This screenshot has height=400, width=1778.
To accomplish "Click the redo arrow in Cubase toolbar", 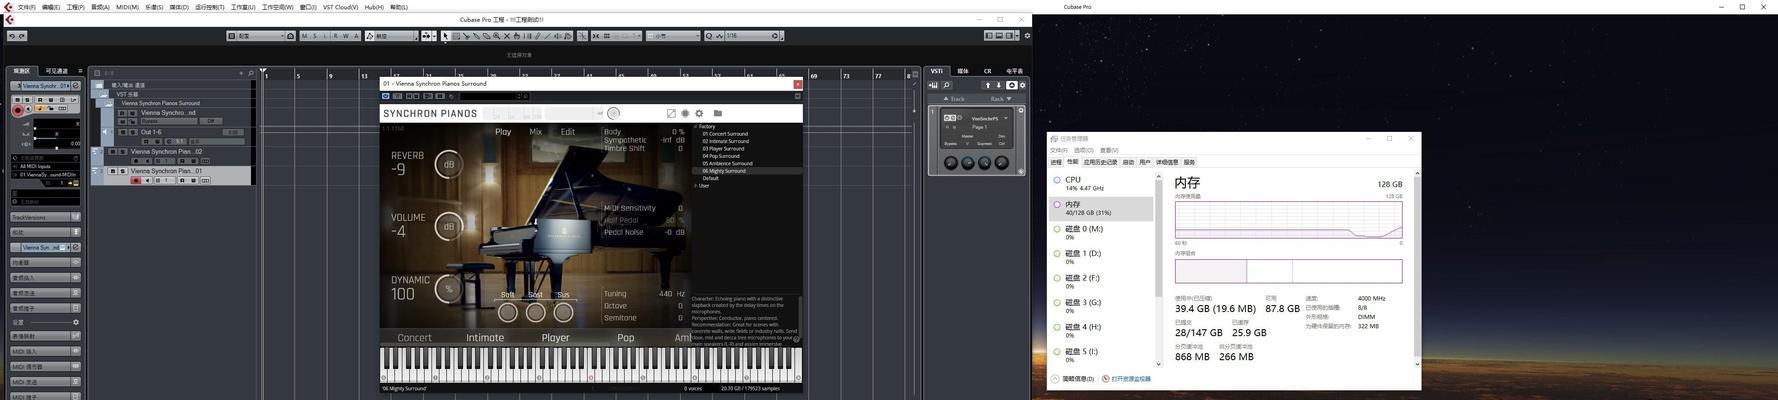I will click(22, 36).
